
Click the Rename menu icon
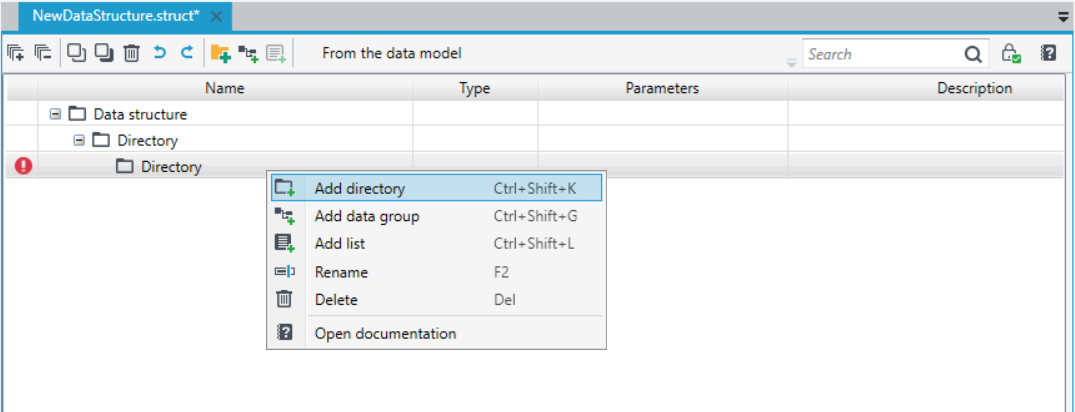coord(284,272)
